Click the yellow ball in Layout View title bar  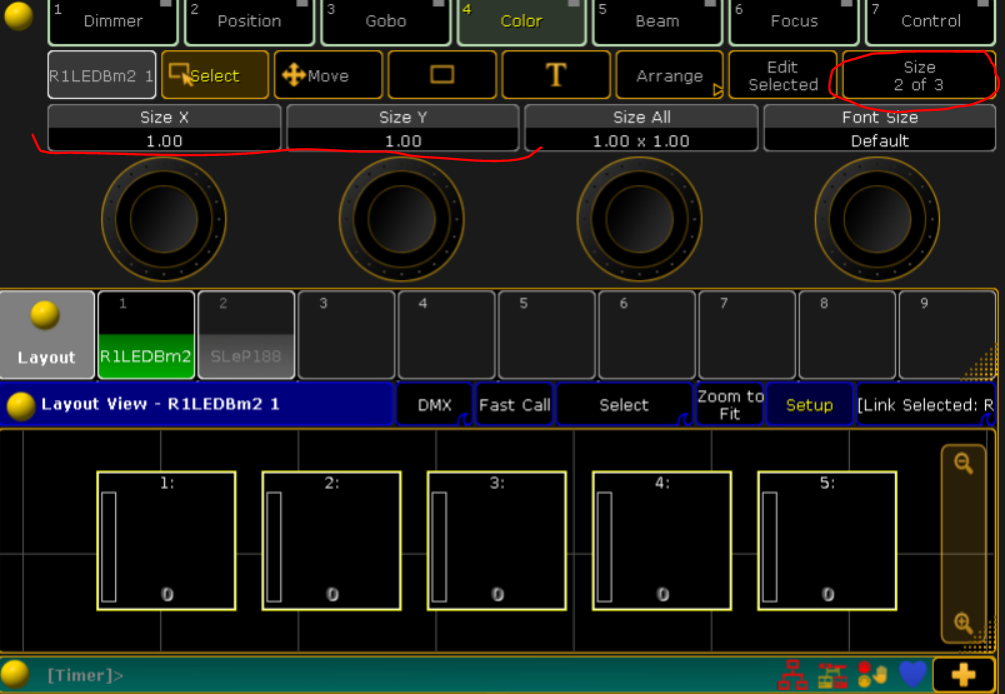pos(20,406)
